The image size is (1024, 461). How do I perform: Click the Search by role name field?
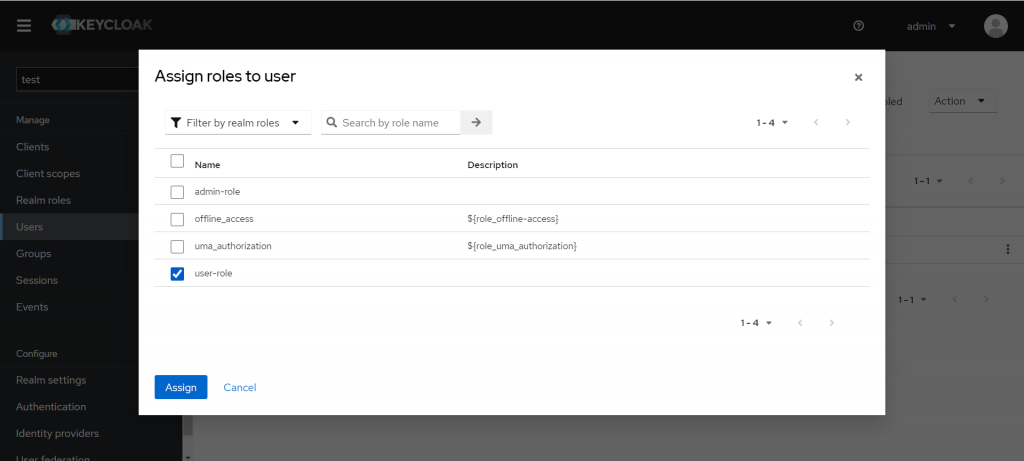(x=391, y=123)
